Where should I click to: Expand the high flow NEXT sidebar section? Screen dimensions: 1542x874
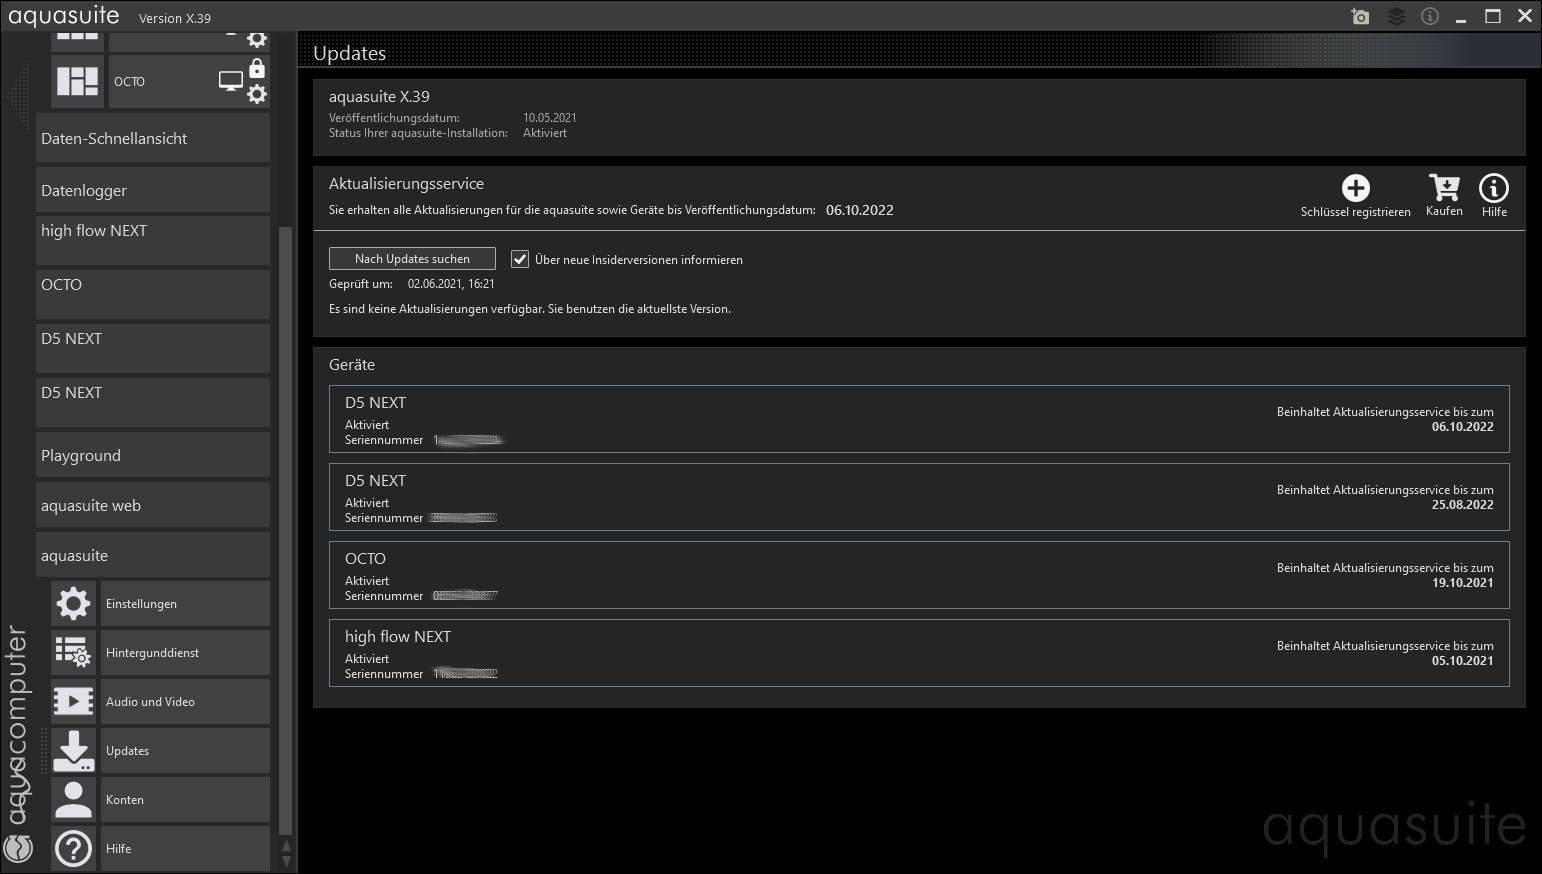point(153,240)
